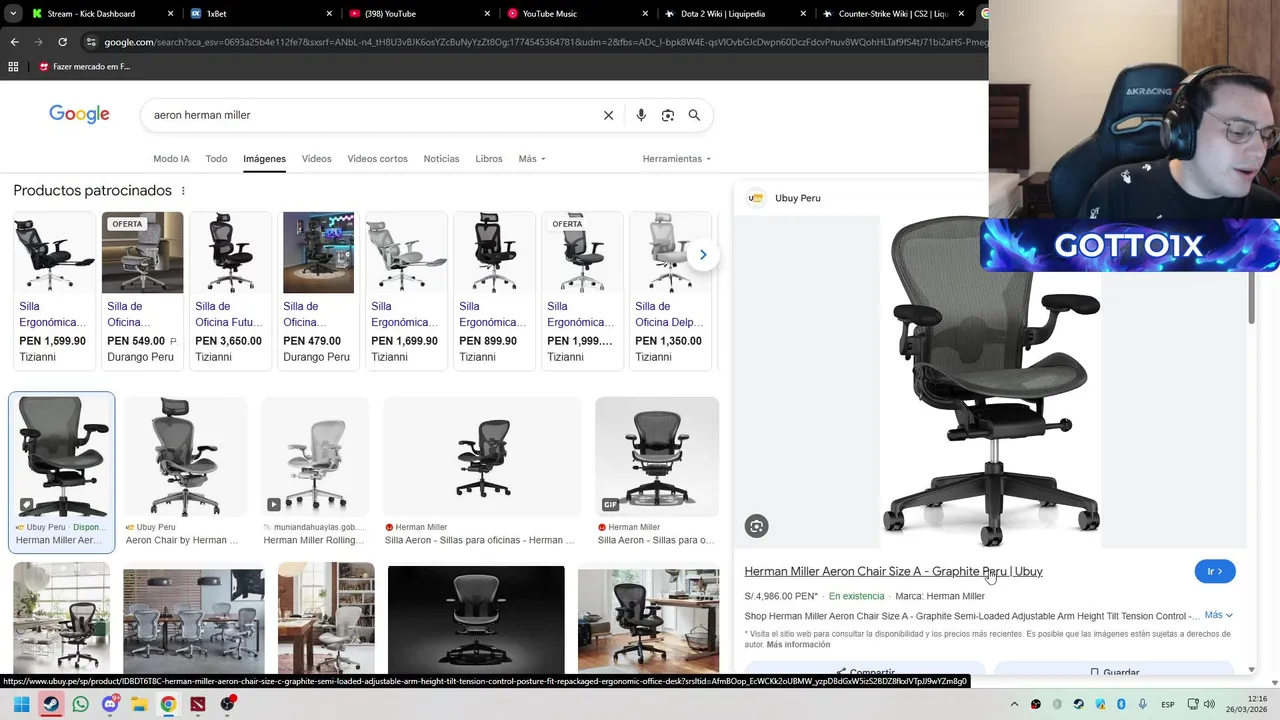
Task: Select the Imágenes tab
Action: click(x=264, y=159)
